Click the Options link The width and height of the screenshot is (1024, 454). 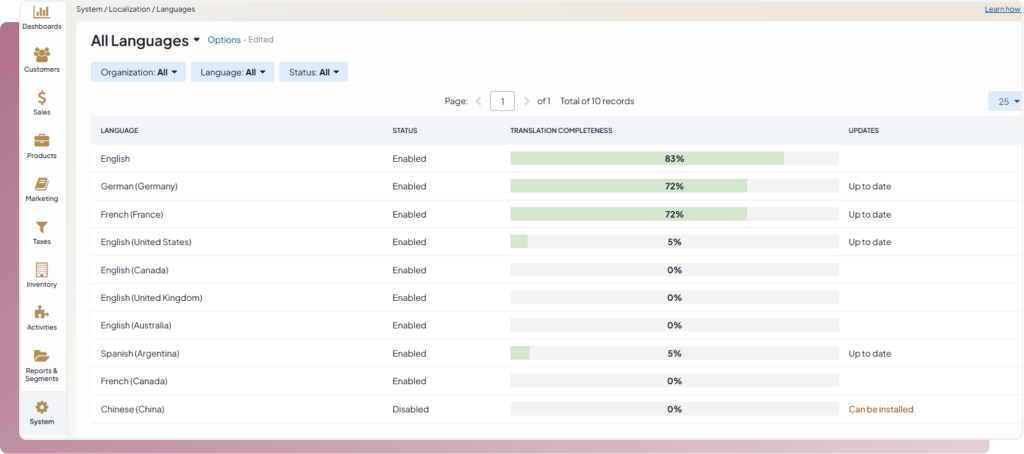[224, 40]
